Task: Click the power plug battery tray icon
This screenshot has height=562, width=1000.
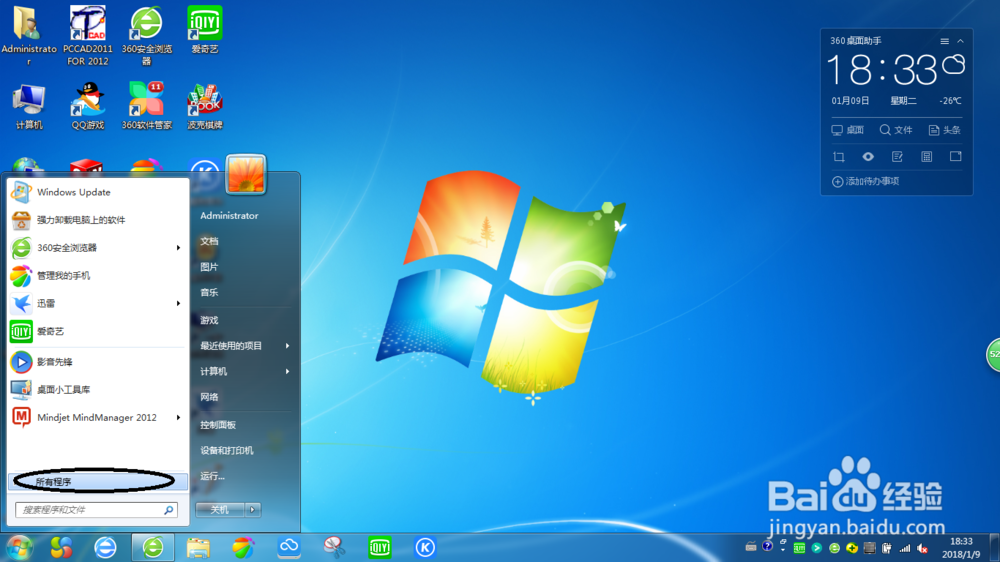Action: [x=887, y=548]
